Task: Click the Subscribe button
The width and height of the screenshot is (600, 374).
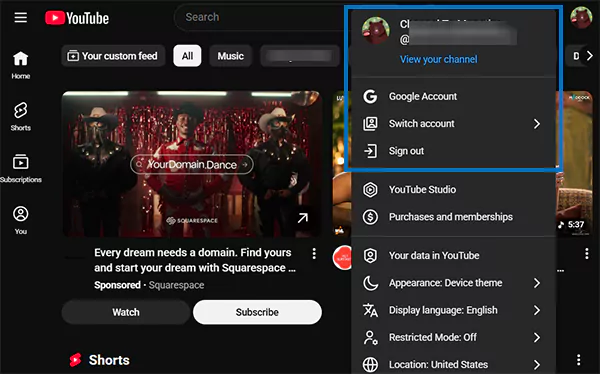Action: coord(257,312)
